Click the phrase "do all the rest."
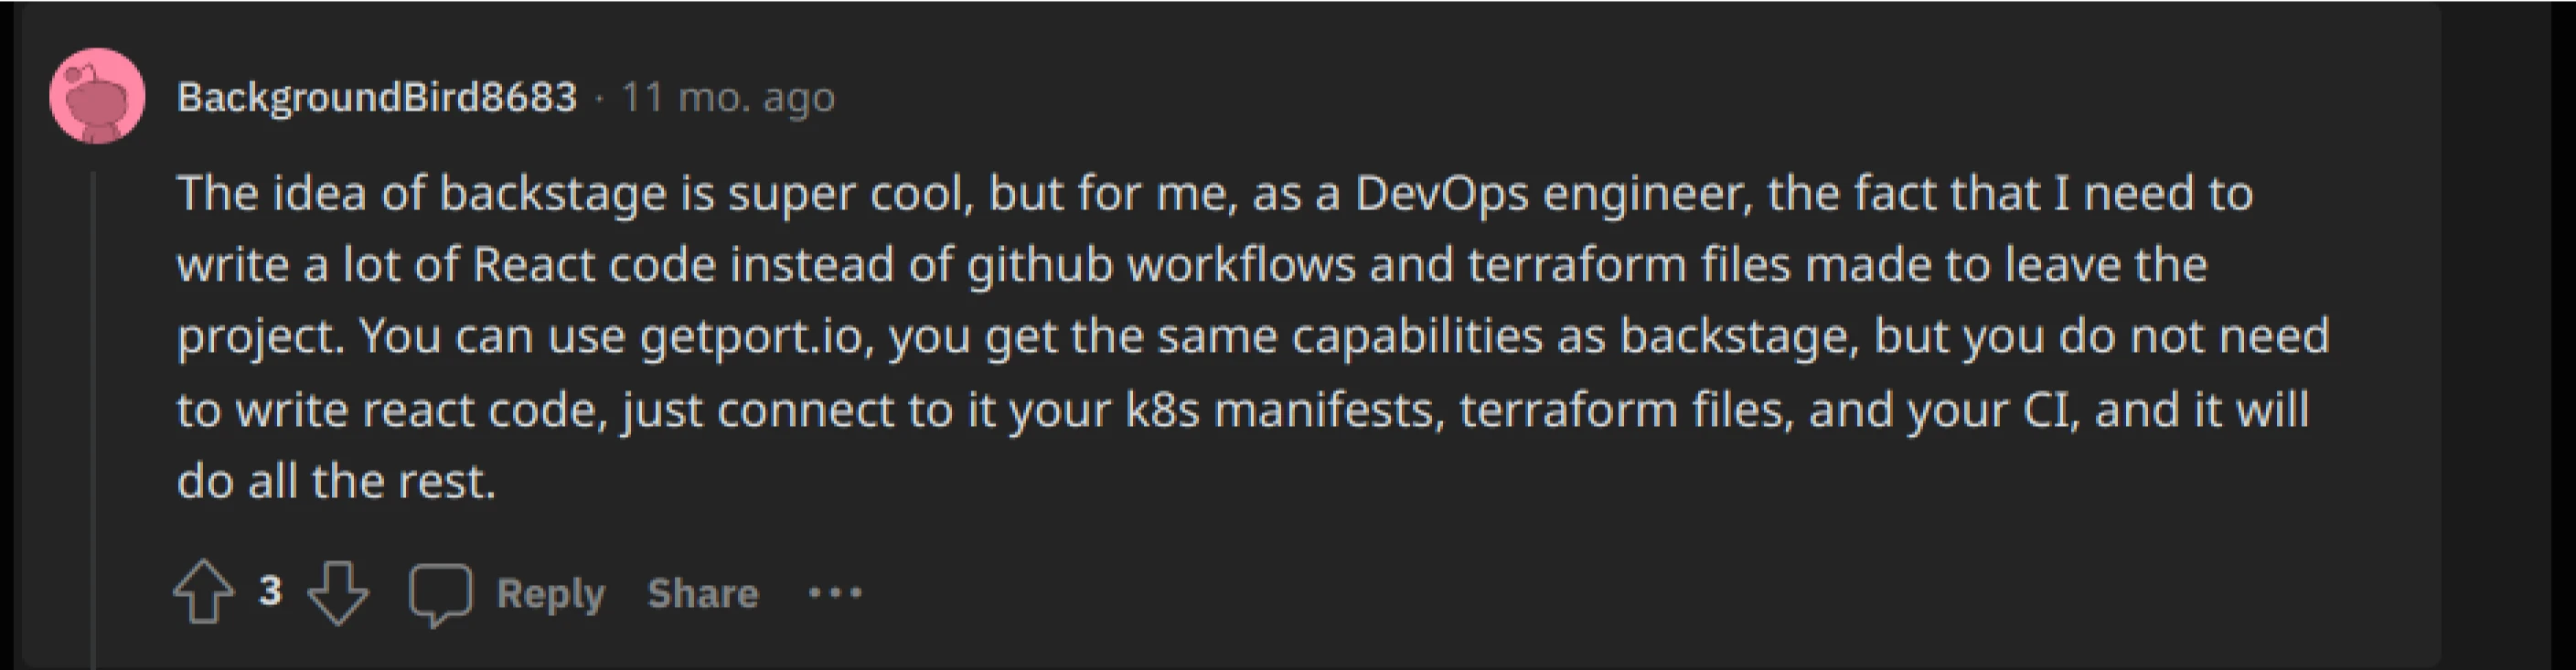The height and width of the screenshot is (670, 2576). coord(336,482)
